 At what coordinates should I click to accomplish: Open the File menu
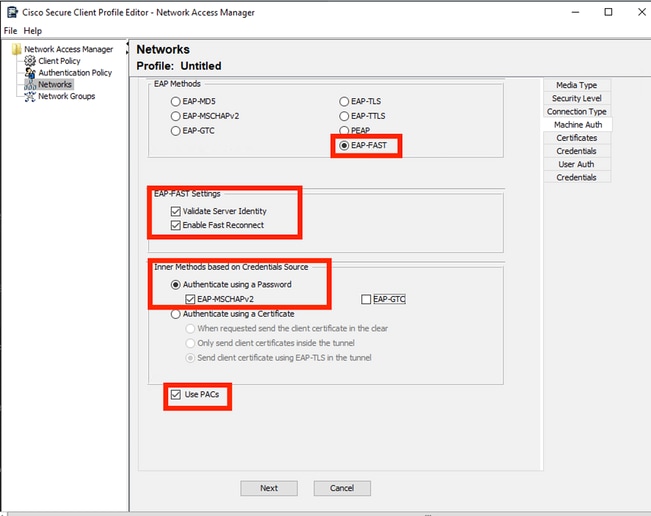pyautogui.click(x=10, y=31)
